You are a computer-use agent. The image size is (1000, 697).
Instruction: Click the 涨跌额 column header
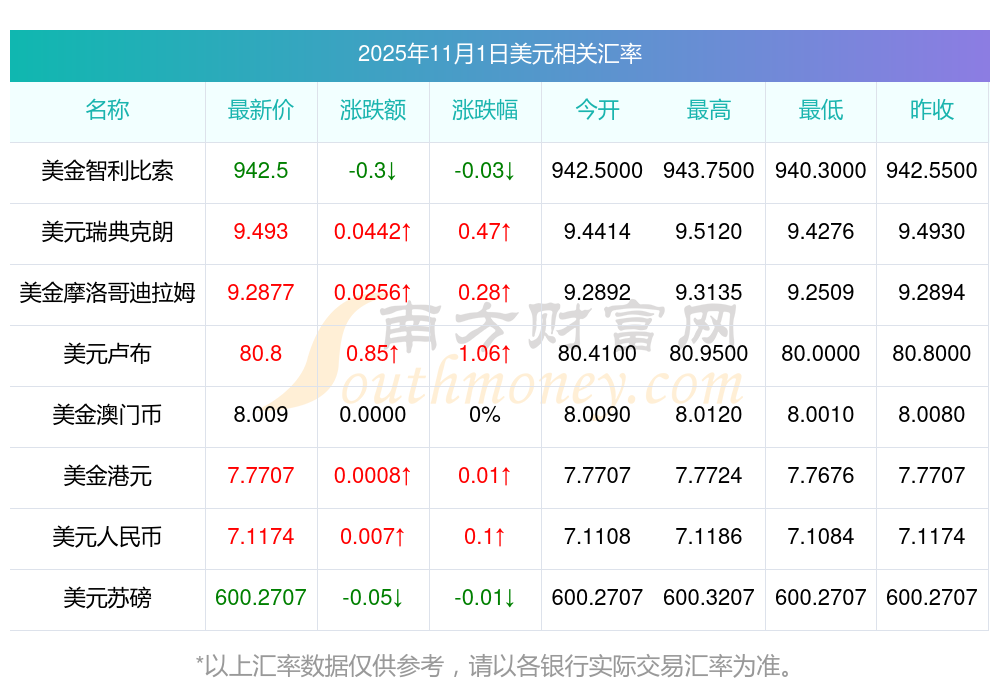pos(373,110)
